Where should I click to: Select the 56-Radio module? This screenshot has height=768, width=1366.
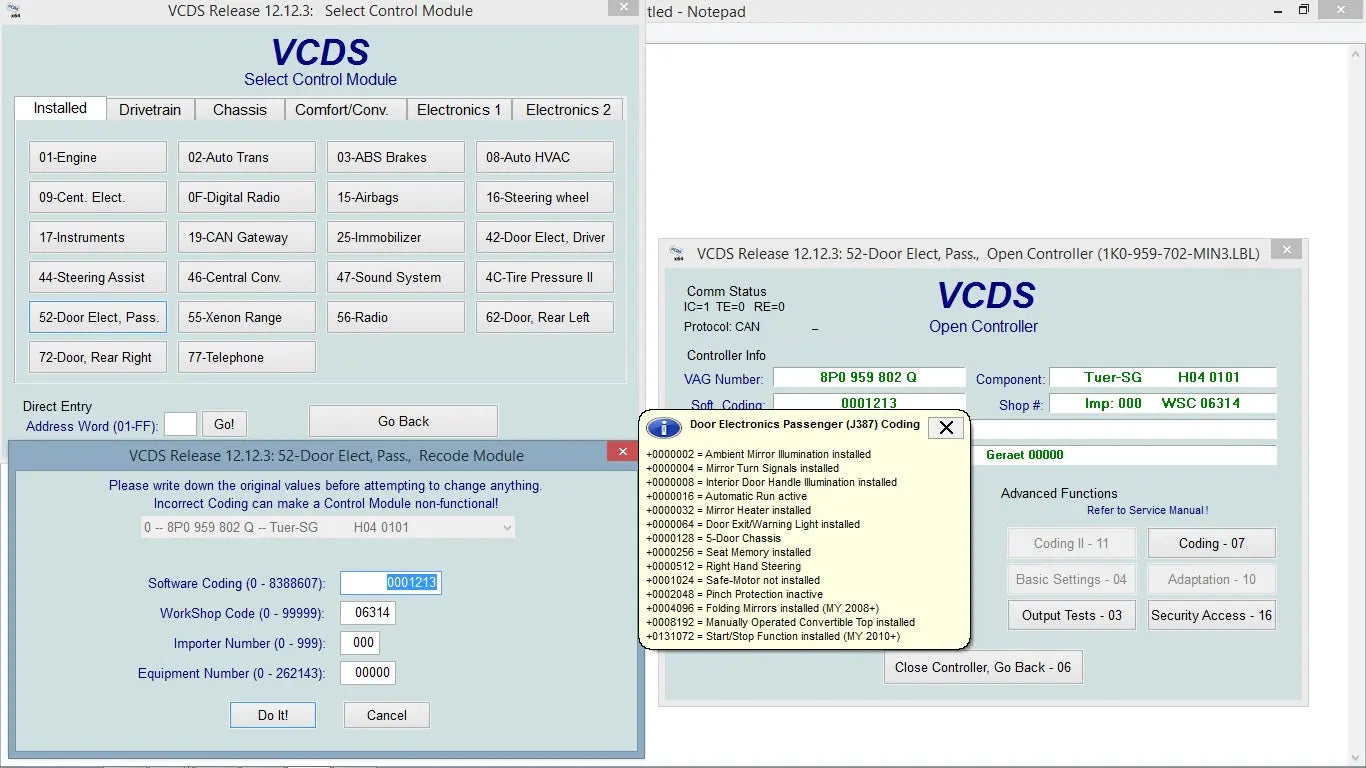(395, 317)
